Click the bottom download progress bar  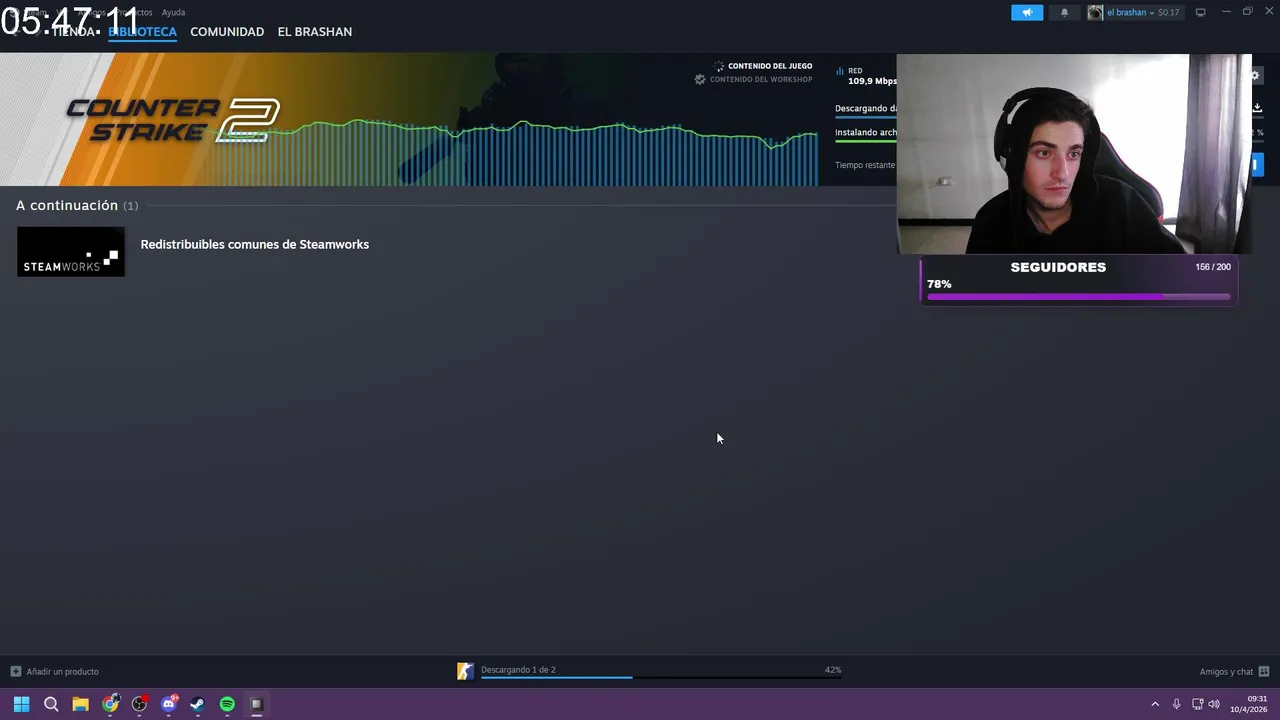[661, 677]
